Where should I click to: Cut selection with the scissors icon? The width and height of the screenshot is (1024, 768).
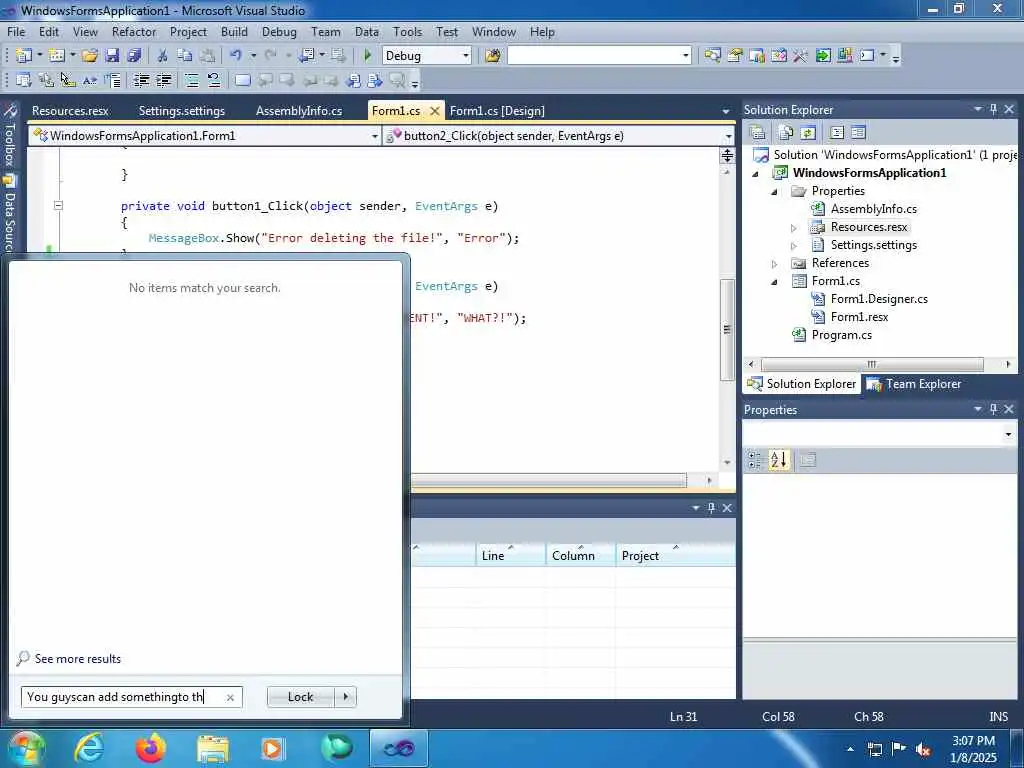[x=163, y=56]
